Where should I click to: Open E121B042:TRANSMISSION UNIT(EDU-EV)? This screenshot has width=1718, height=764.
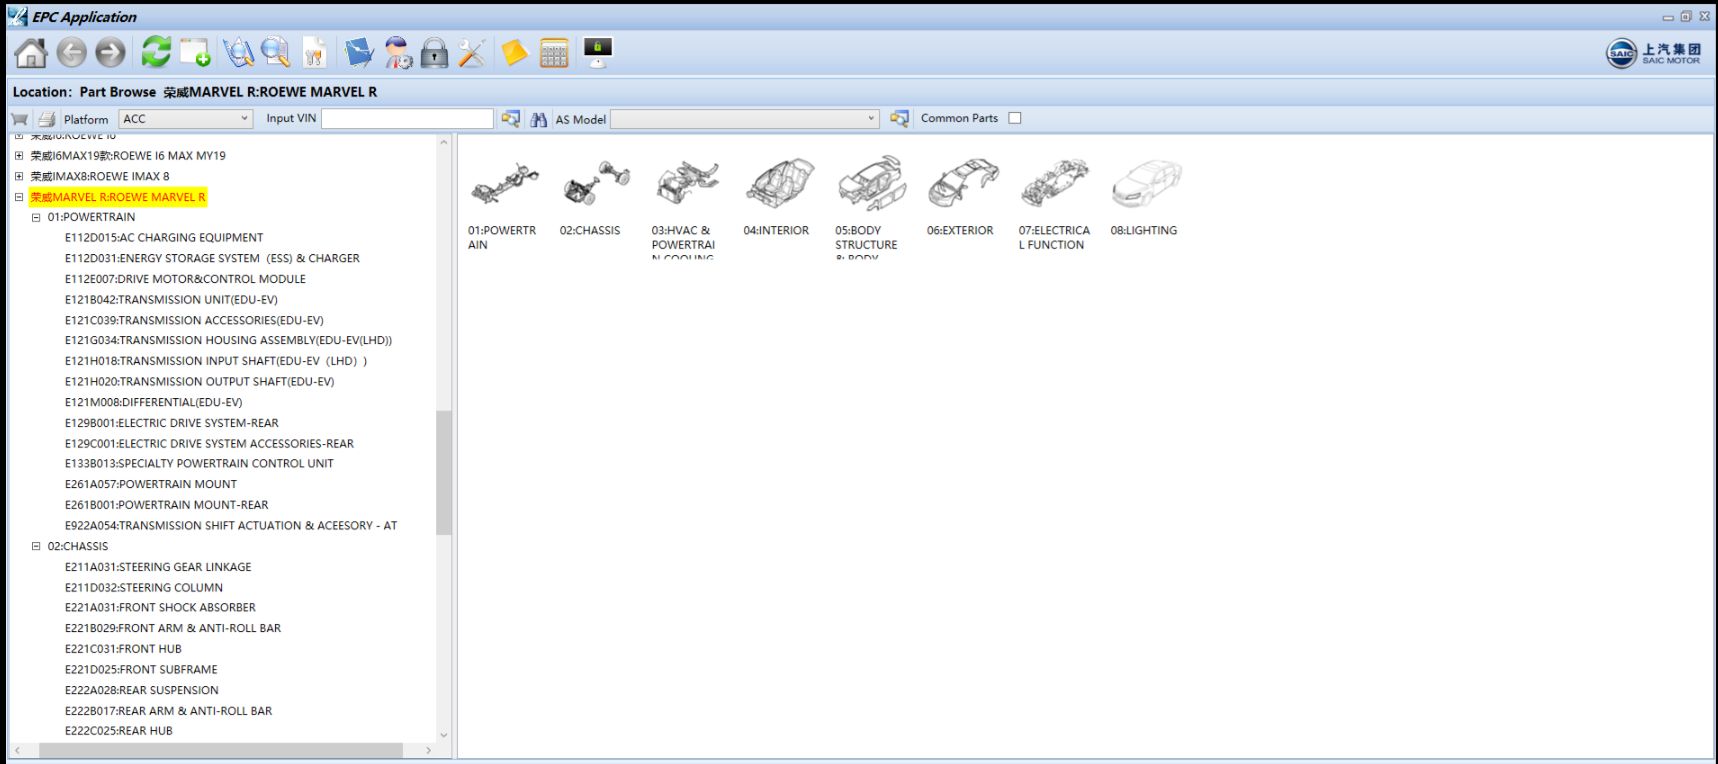171,300
